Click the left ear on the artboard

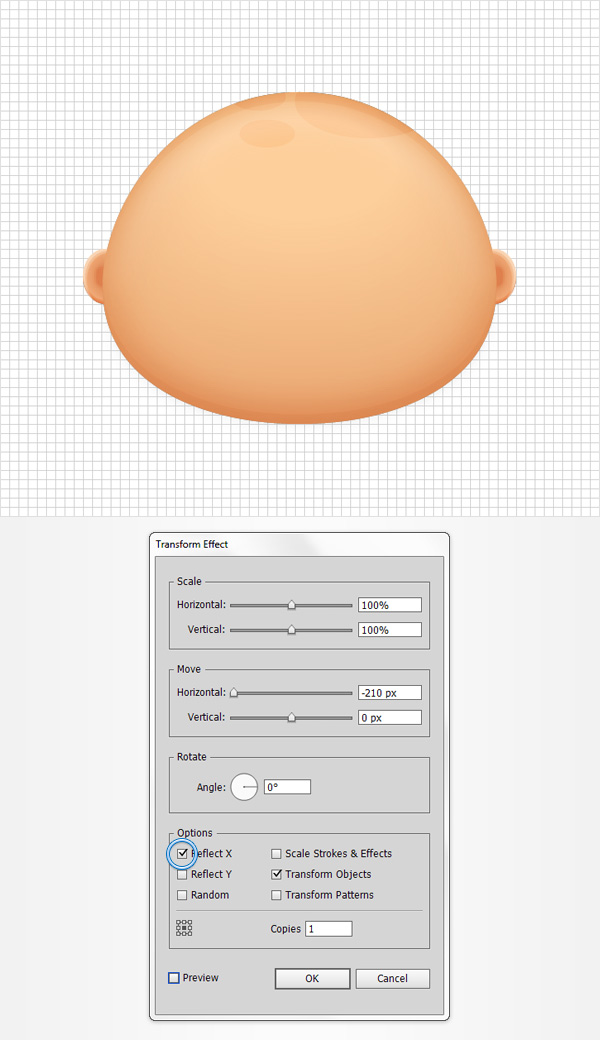[x=94, y=277]
